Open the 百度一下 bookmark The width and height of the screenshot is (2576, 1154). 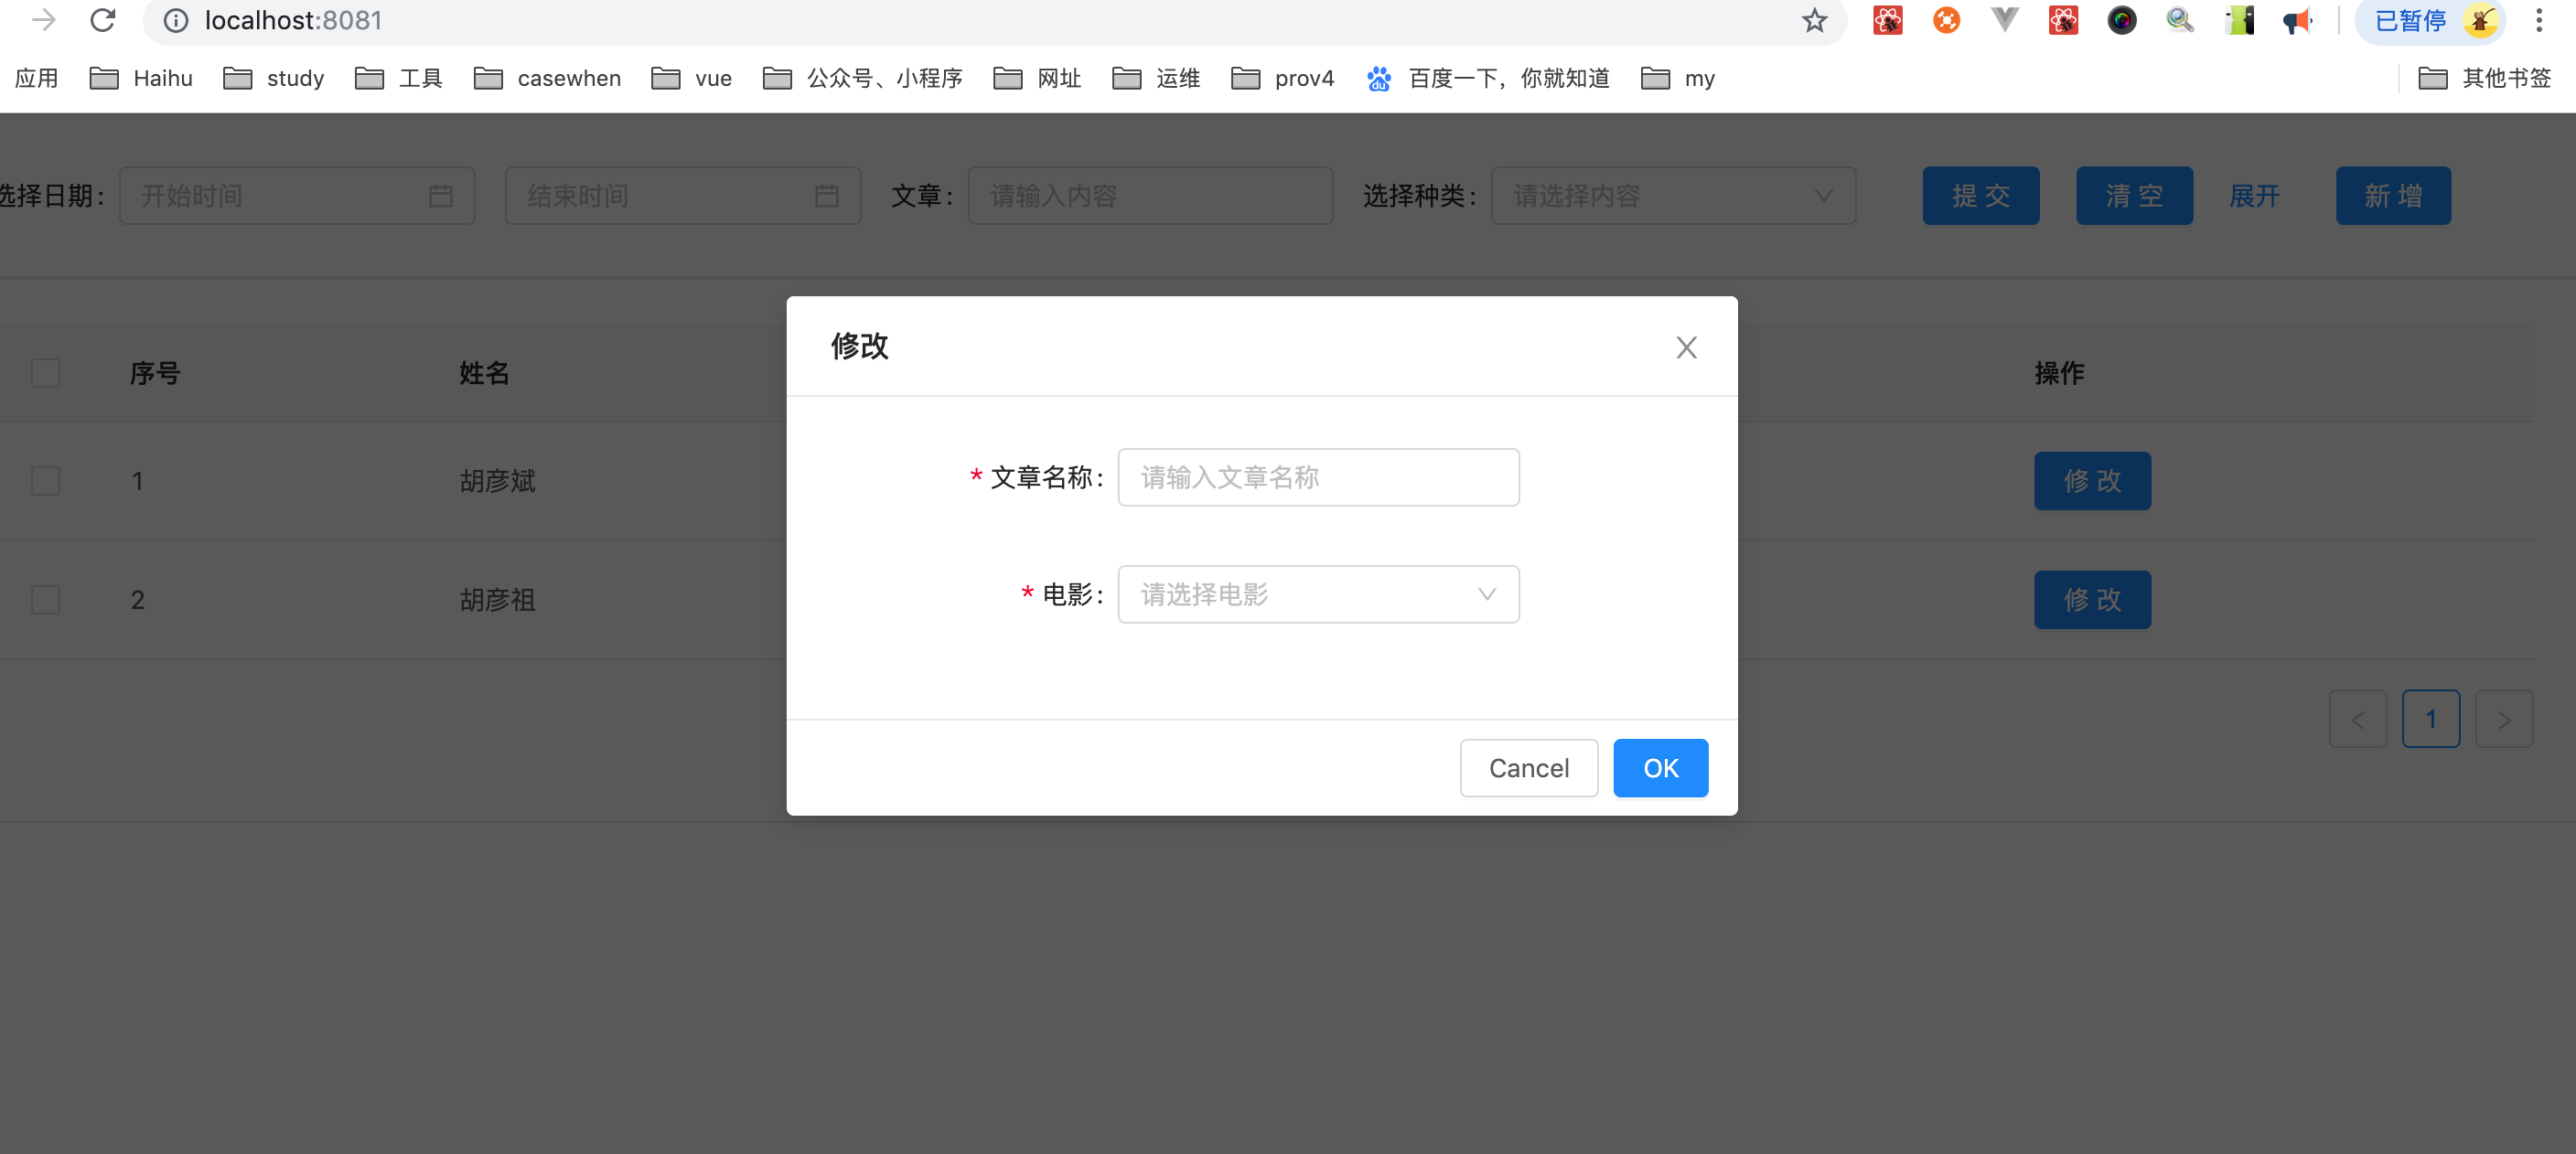(x=1488, y=78)
